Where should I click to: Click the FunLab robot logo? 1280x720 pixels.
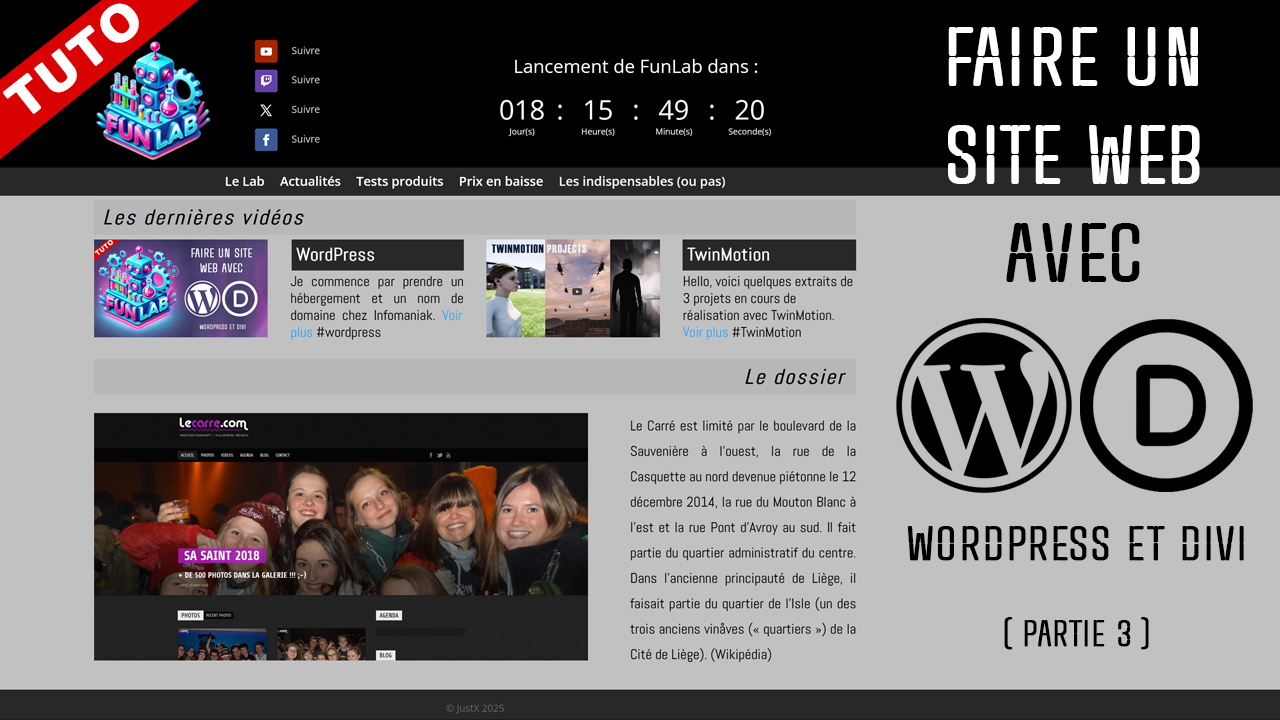pos(153,100)
